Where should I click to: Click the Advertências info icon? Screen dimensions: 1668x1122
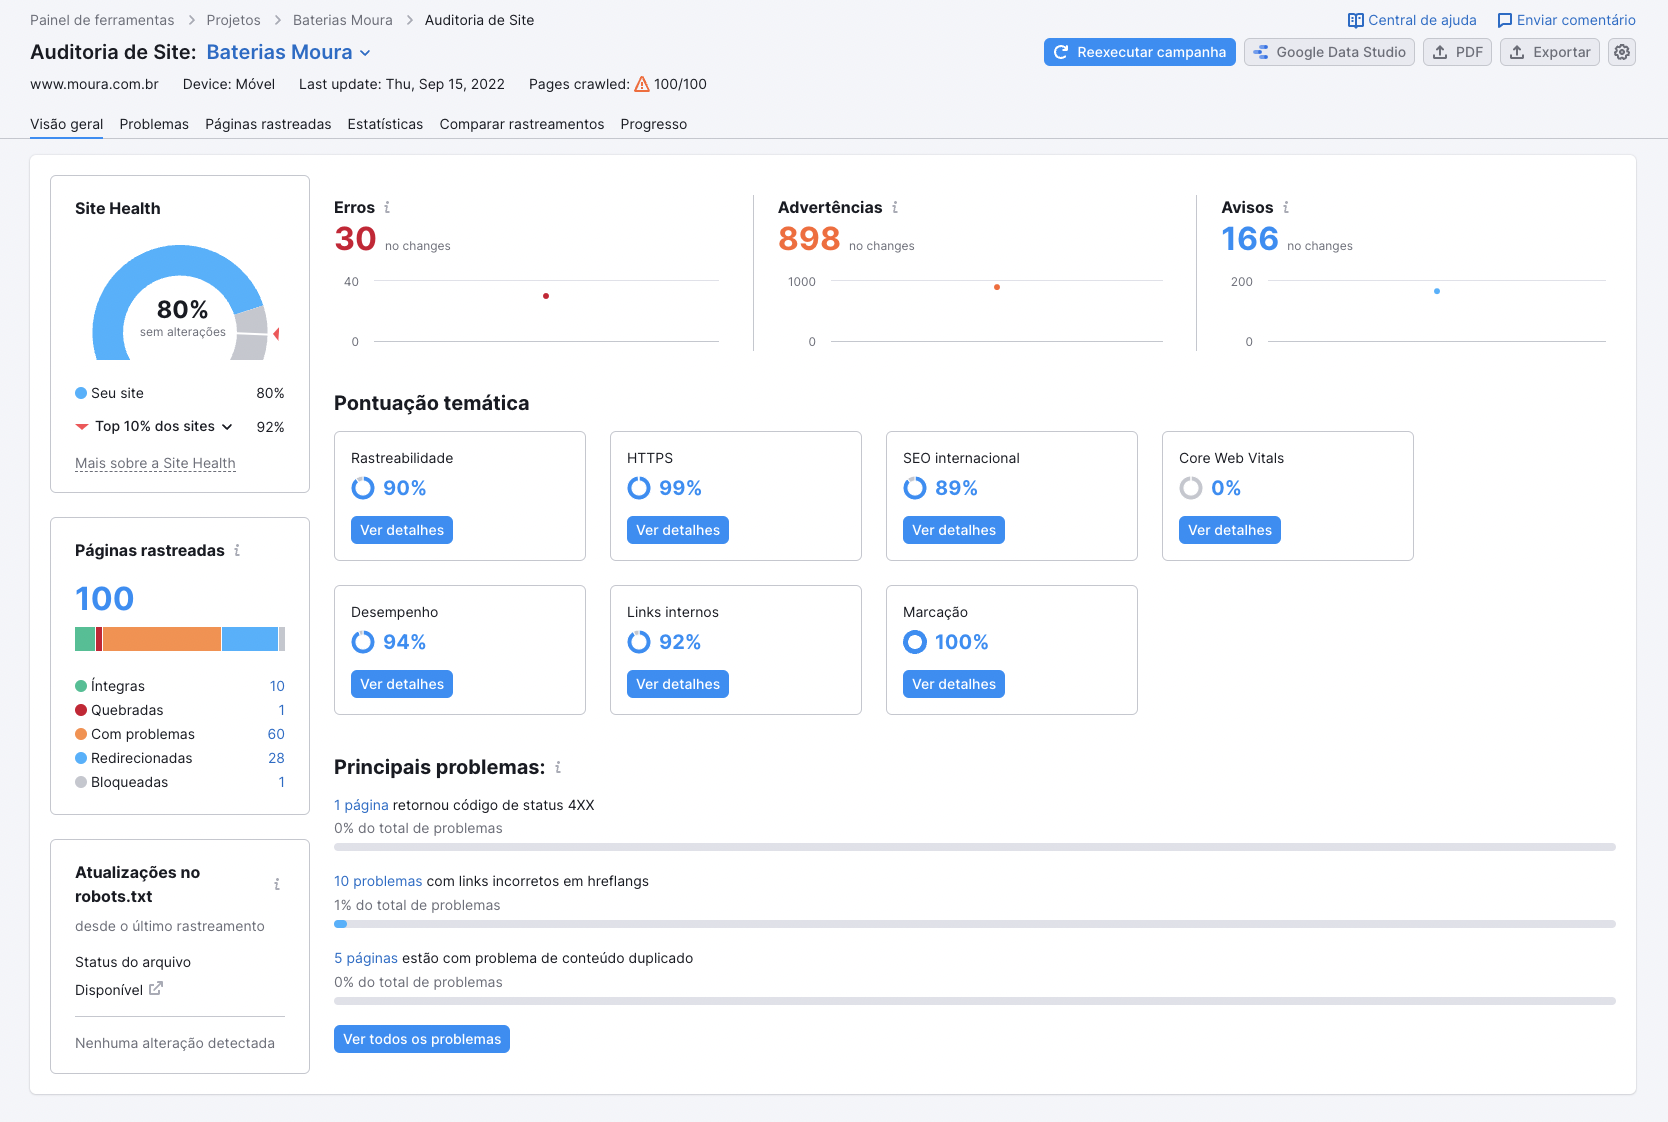coord(895,207)
